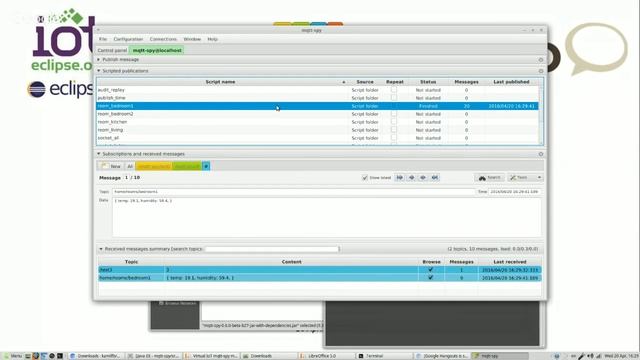Image resolution: width=640 pixels, height=360 pixels.
Task: Toggle Repeat checkbox for publish_time script
Action: tap(394, 98)
